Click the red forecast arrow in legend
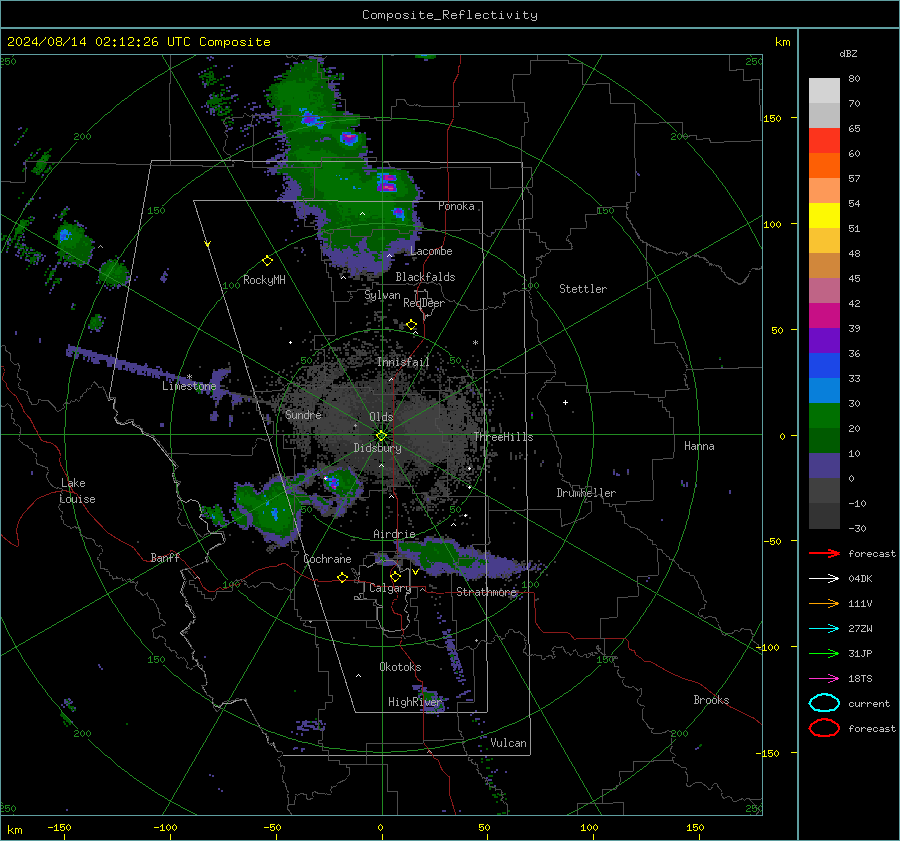Screen dimensions: 900x841 coord(824,553)
